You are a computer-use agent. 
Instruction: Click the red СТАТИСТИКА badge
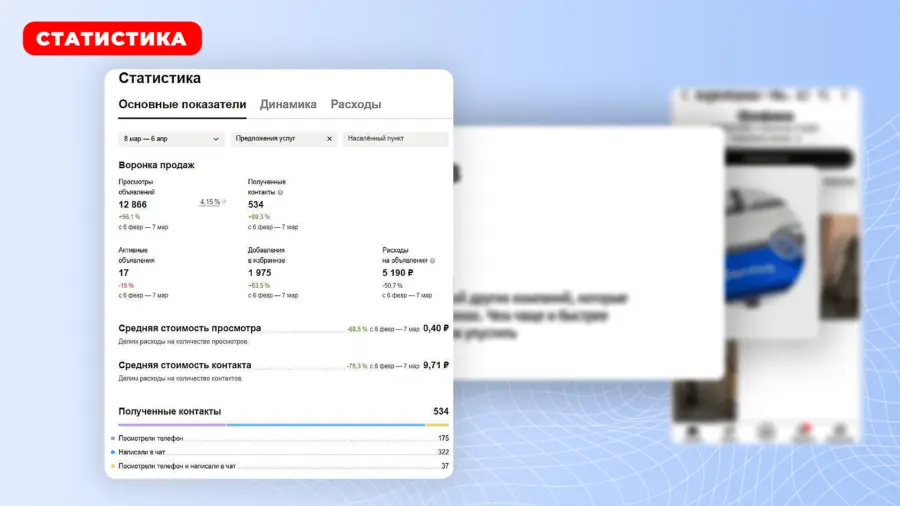click(112, 38)
